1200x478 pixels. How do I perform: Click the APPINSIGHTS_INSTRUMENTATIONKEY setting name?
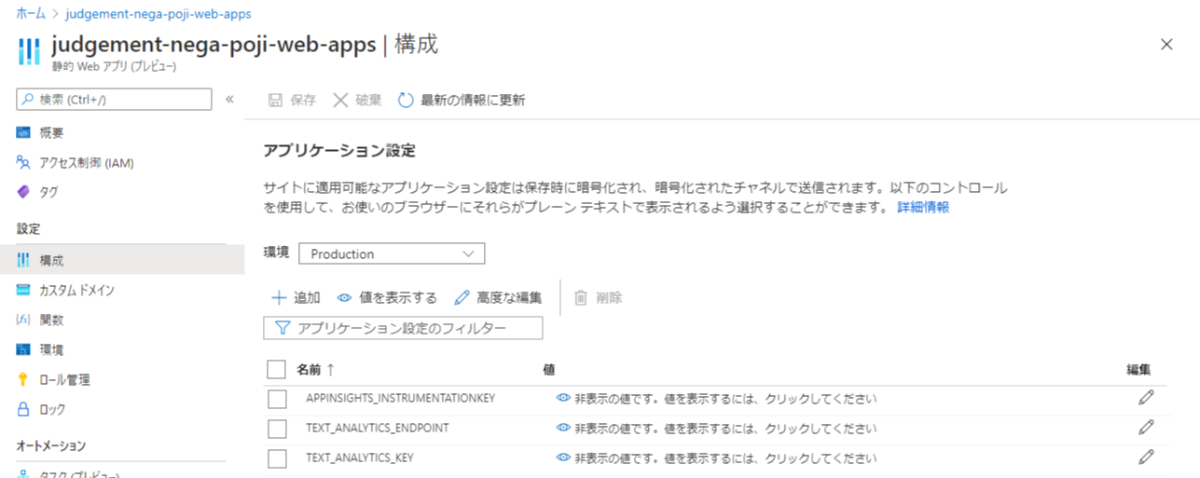400,399
